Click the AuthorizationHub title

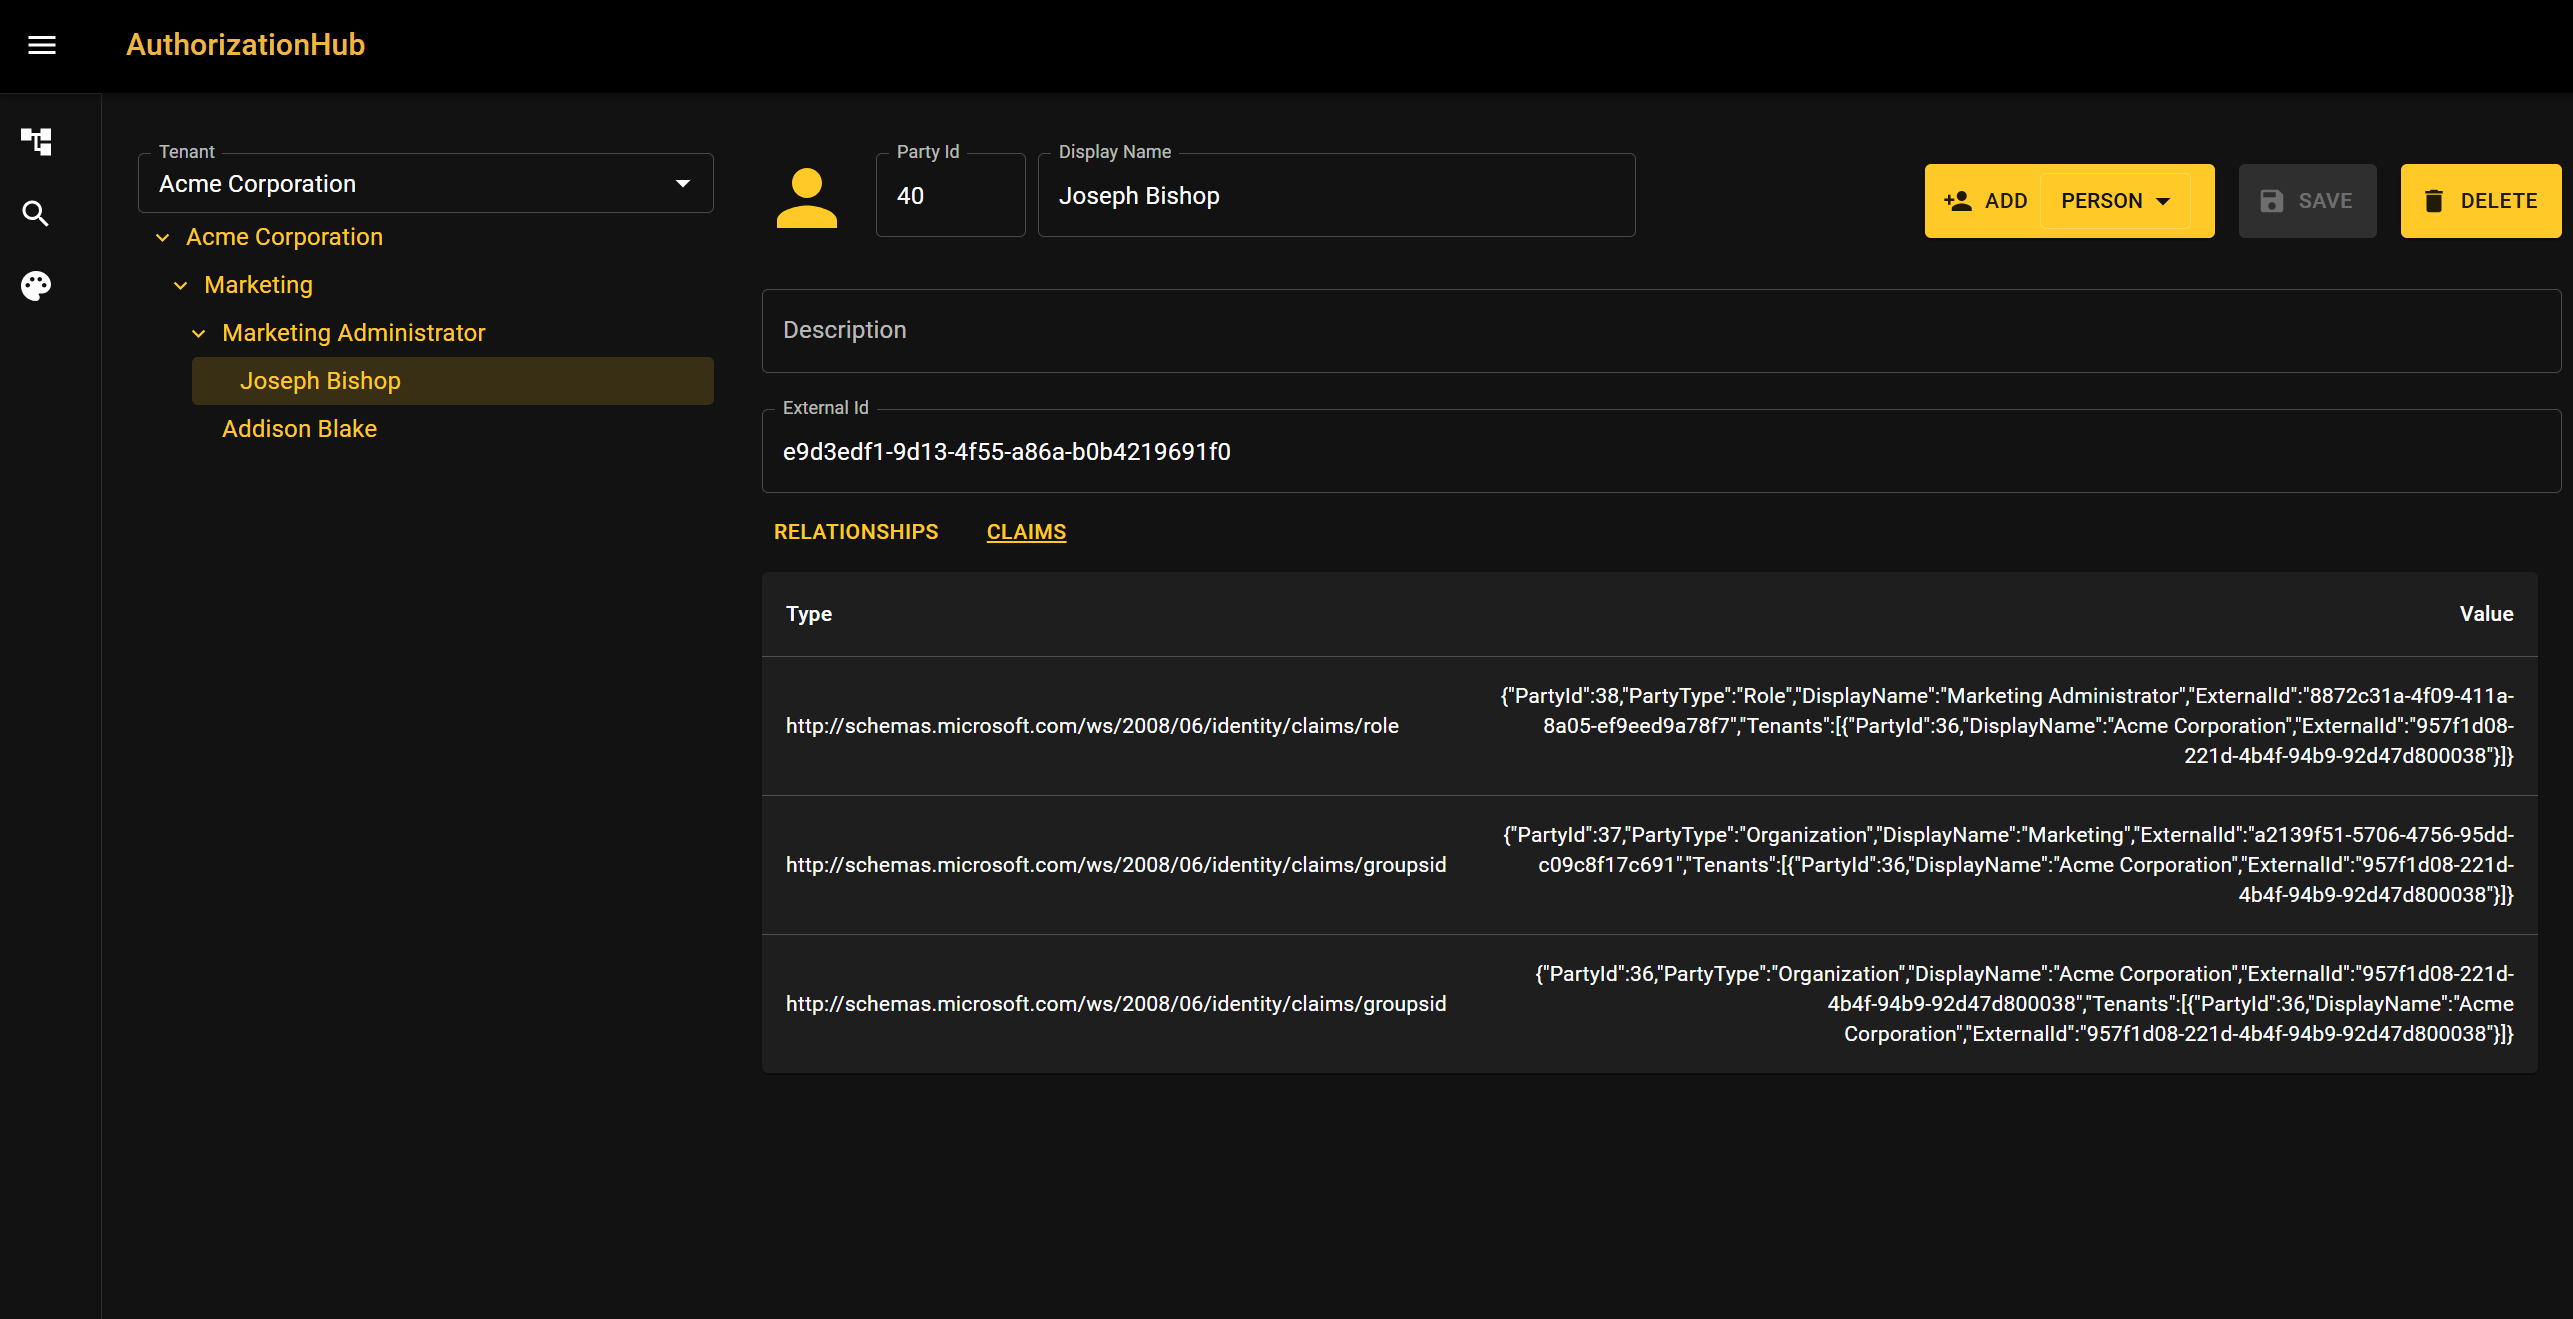click(x=246, y=45)
